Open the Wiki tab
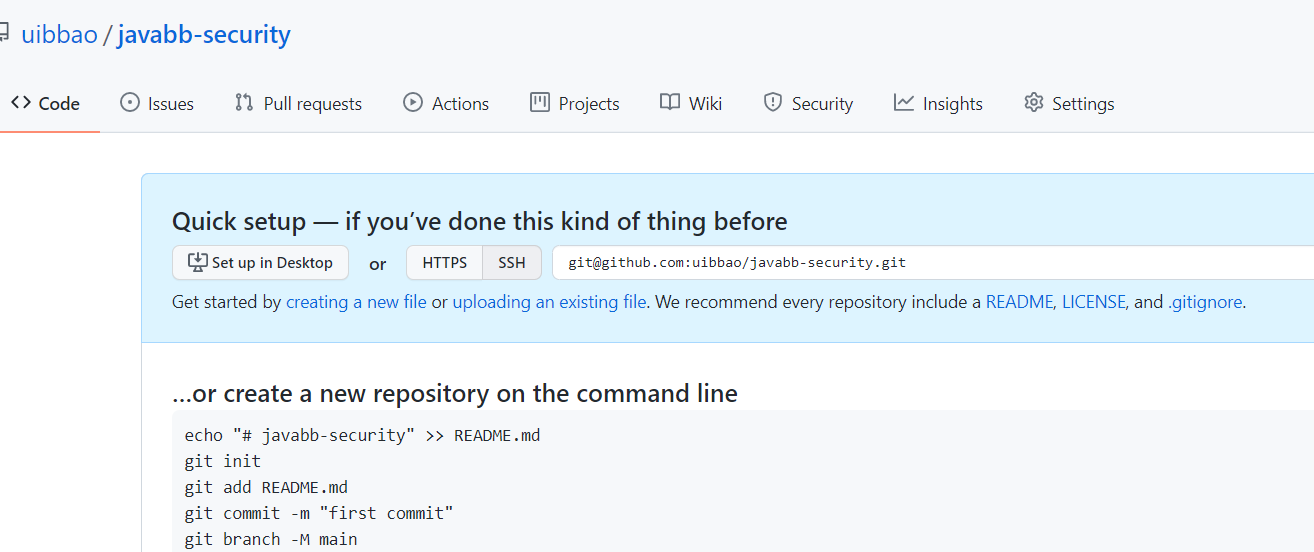Screen dimensions: 1314x552 coord(704,103)
